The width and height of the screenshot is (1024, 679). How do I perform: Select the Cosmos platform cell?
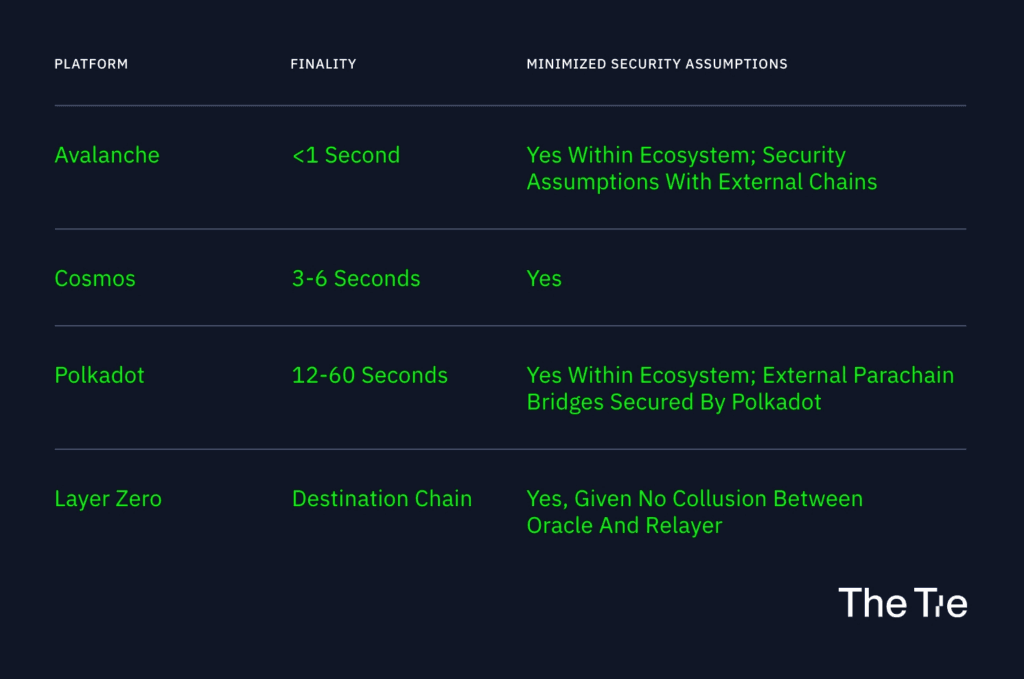coord(95,279)
